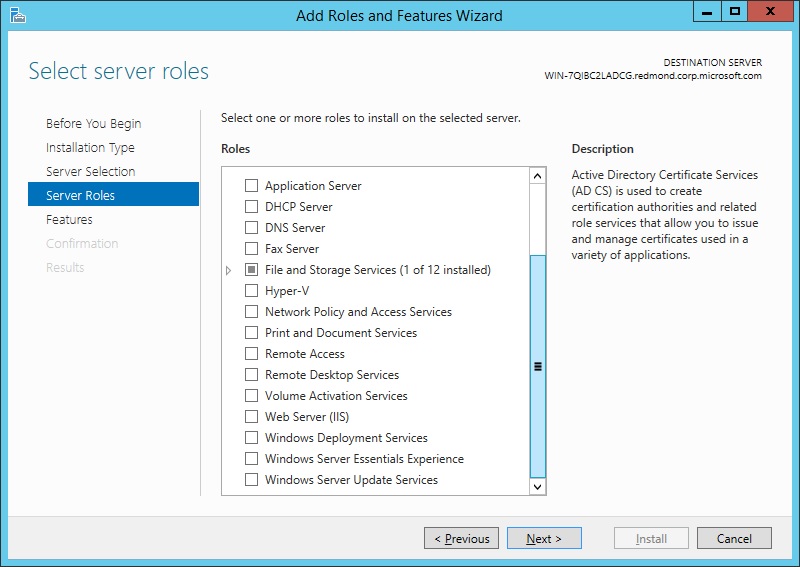
Task: Close the Add Roles wizard window
Action: click(x=771, y=11)
